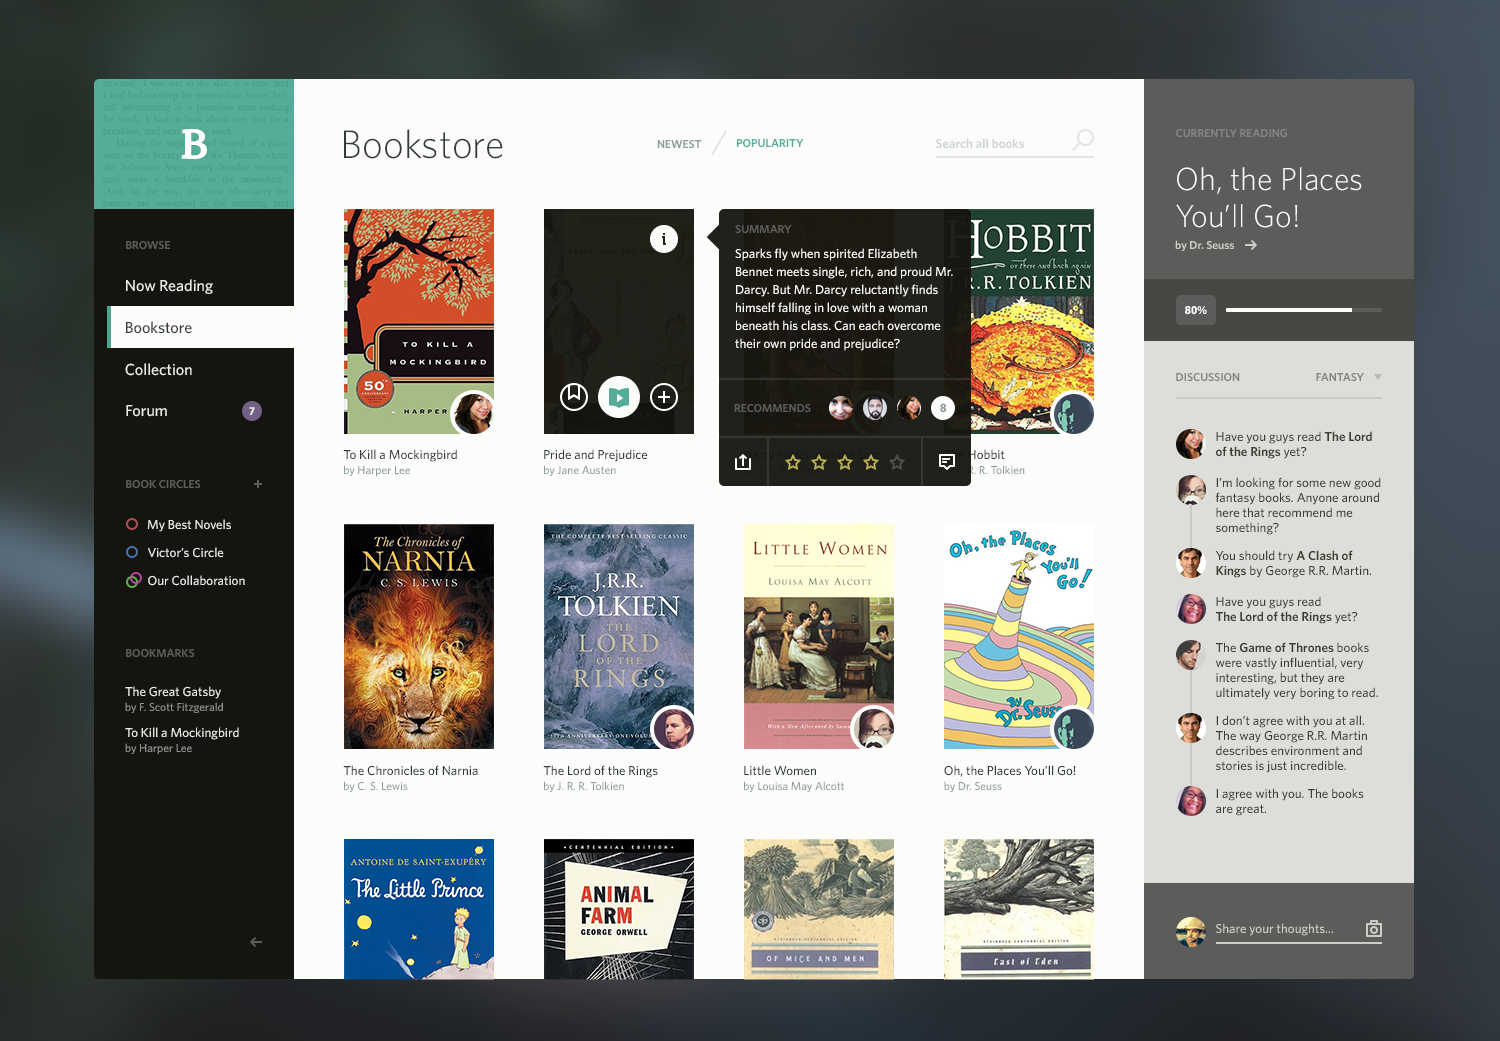Bookmark the Pride and Prejudice book
Viewport: 1500px width, 1041px height.
[x=573, y=397]
